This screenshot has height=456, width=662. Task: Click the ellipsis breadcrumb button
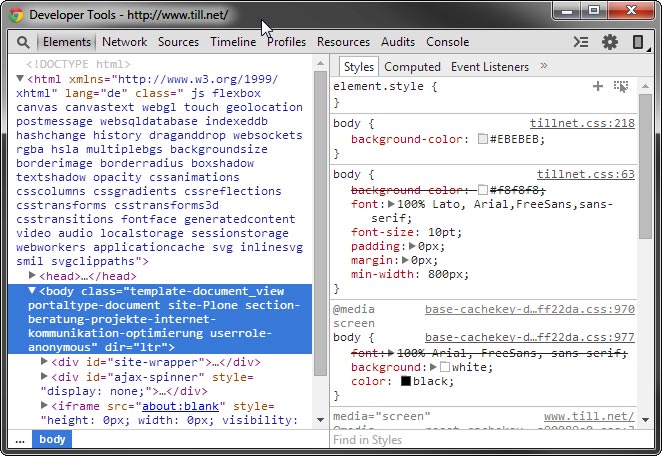pyautogui.click(x=19, y=439)
